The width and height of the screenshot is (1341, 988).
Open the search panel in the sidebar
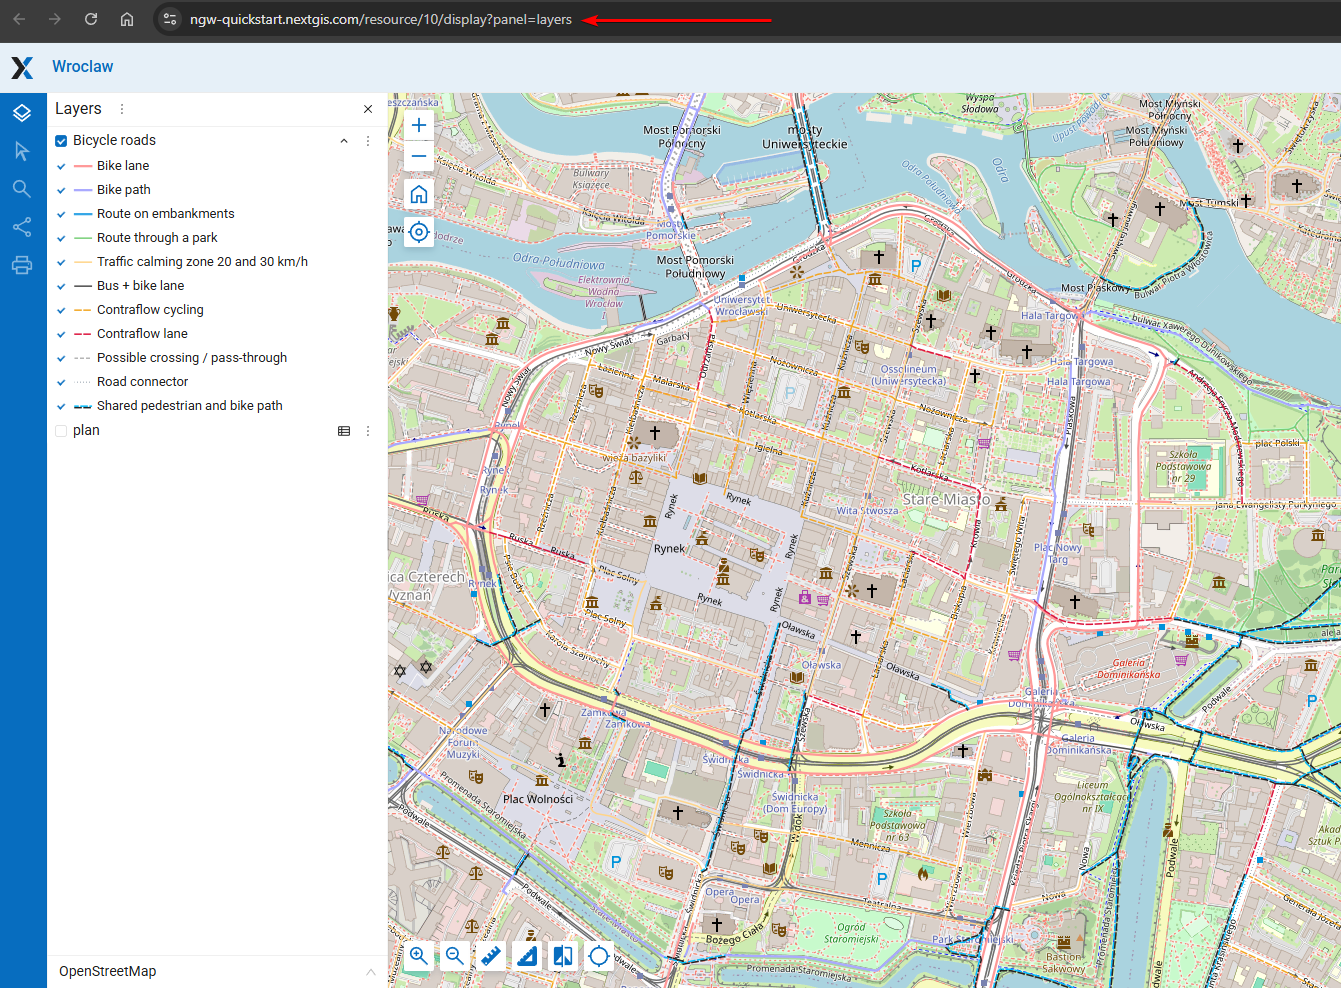coord(22,189)
